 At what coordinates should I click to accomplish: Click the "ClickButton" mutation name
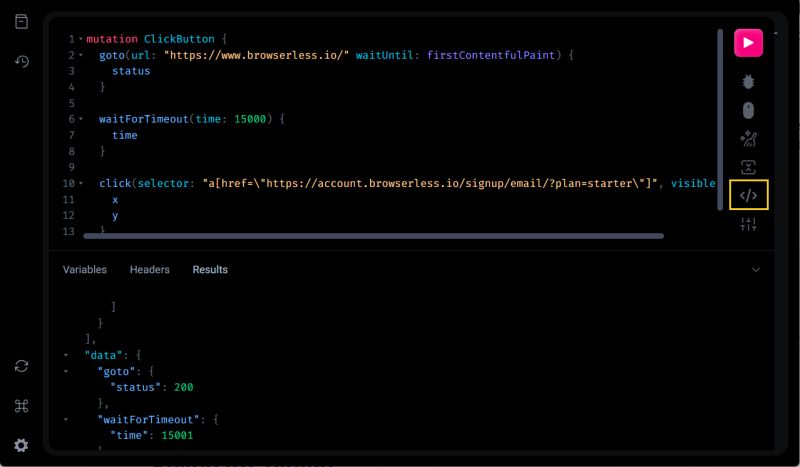179,39
